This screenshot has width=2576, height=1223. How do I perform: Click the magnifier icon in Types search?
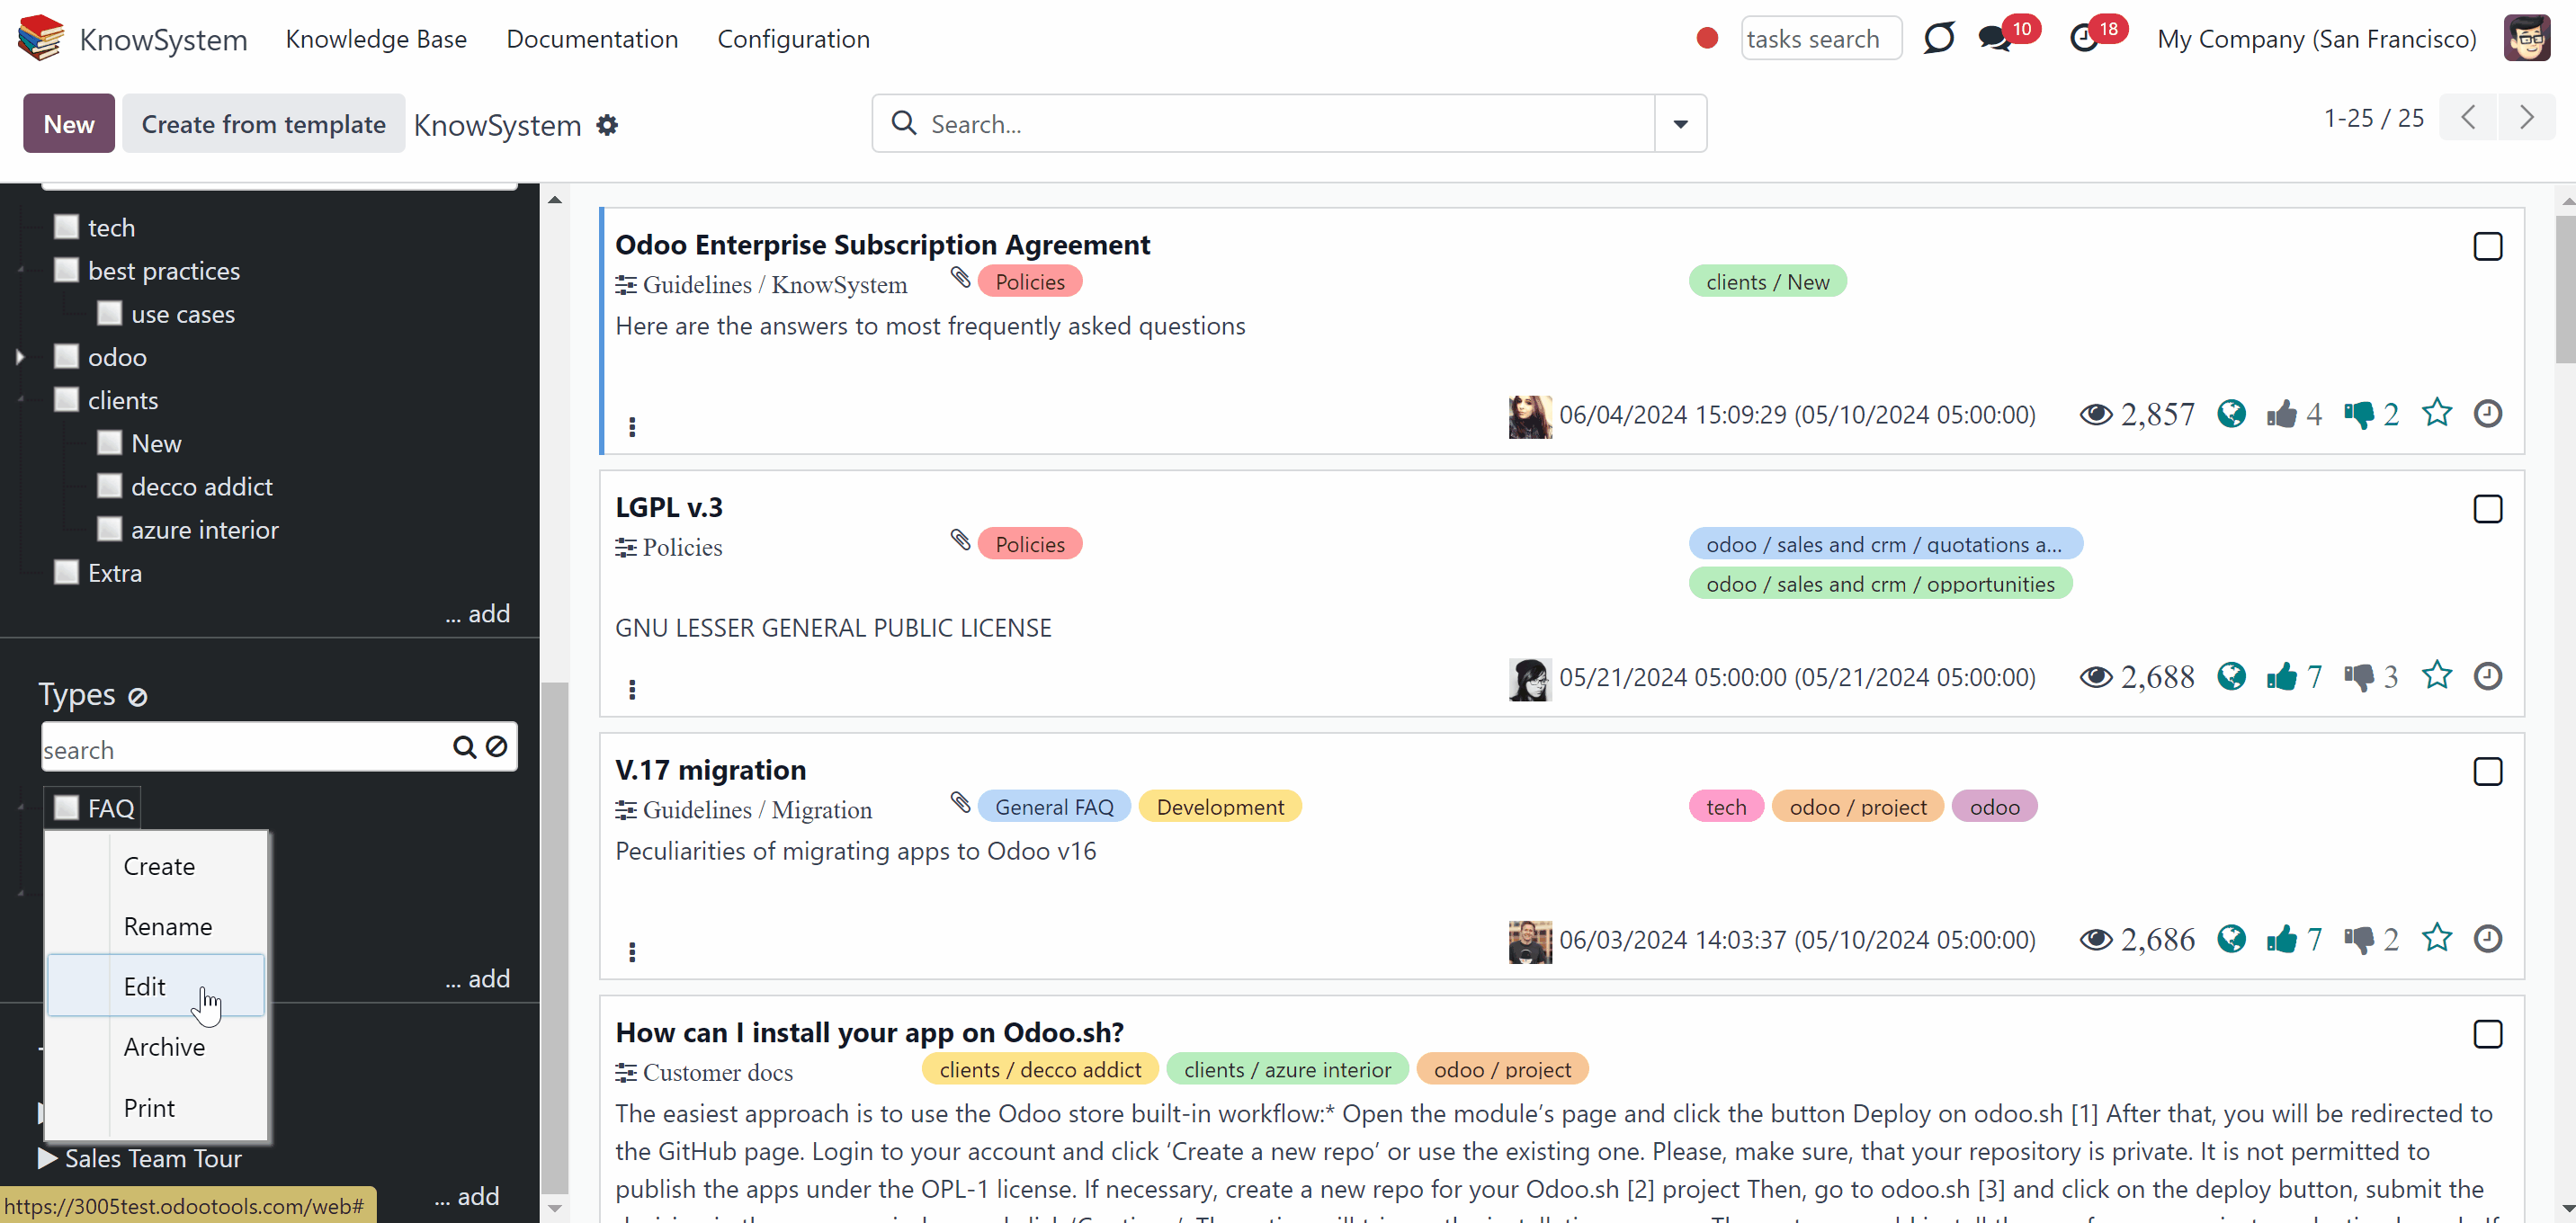464,747
